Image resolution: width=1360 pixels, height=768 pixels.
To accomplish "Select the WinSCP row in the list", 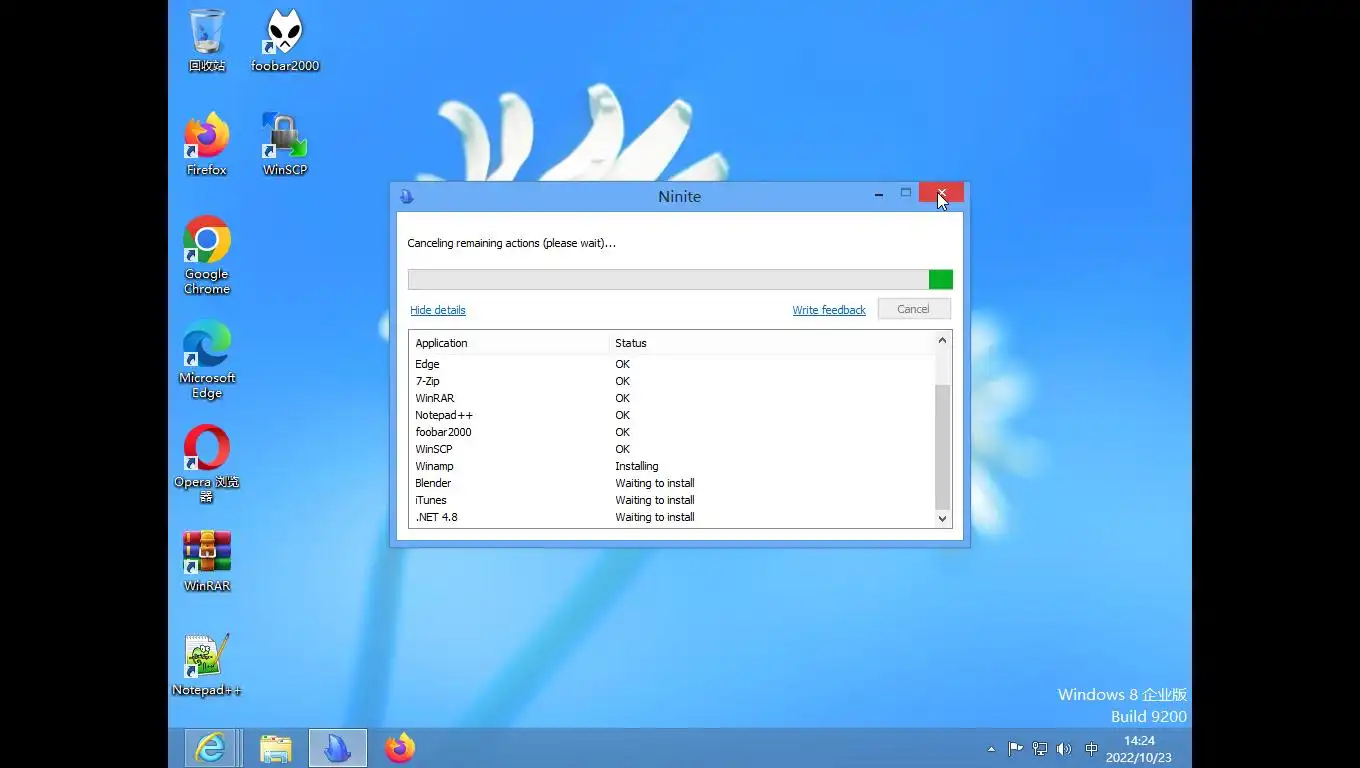I will tap(671, 449).
